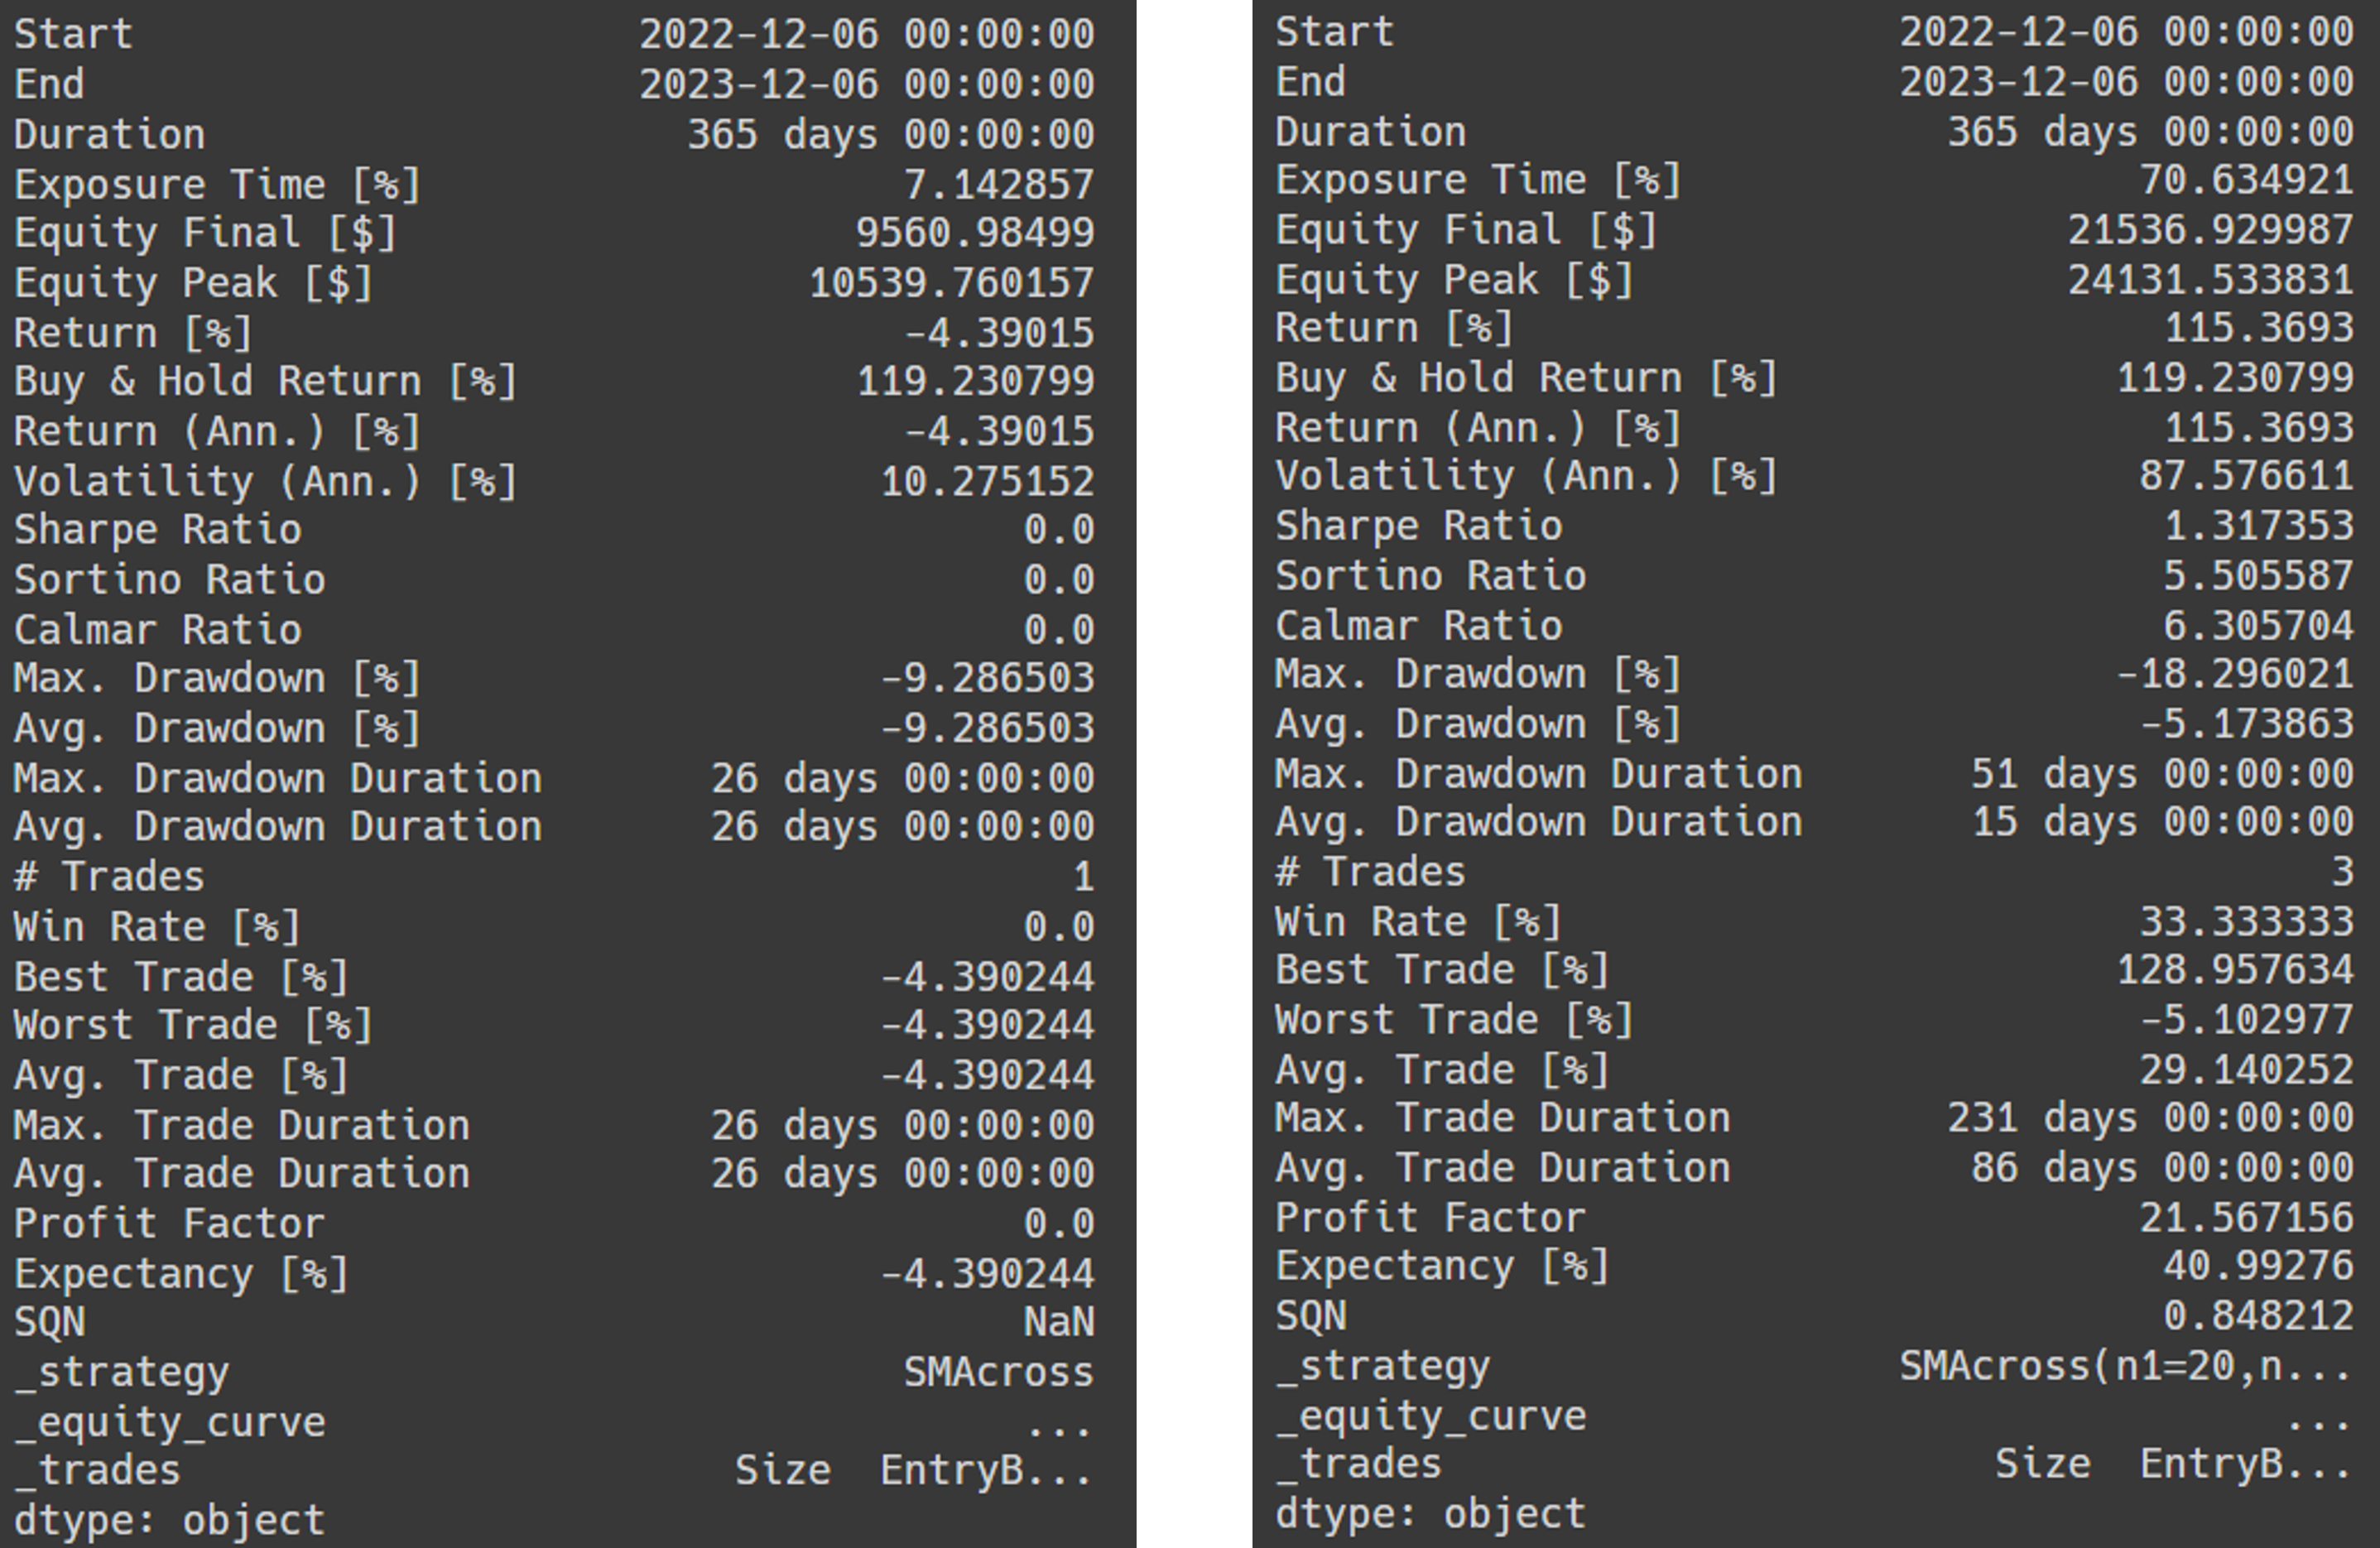Click the SMAcross strategy name on left
Screen dimensions: 2380x1548
pos(998,1373)
